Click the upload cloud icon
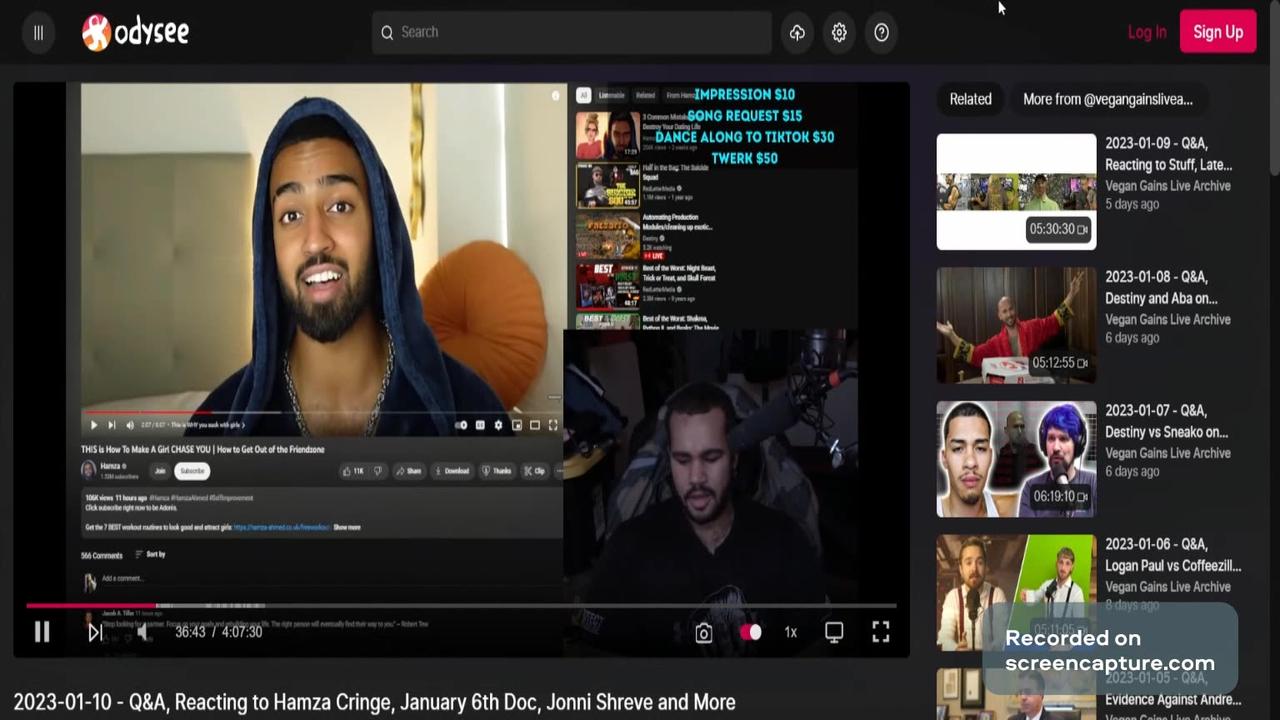 coord(797,32)
